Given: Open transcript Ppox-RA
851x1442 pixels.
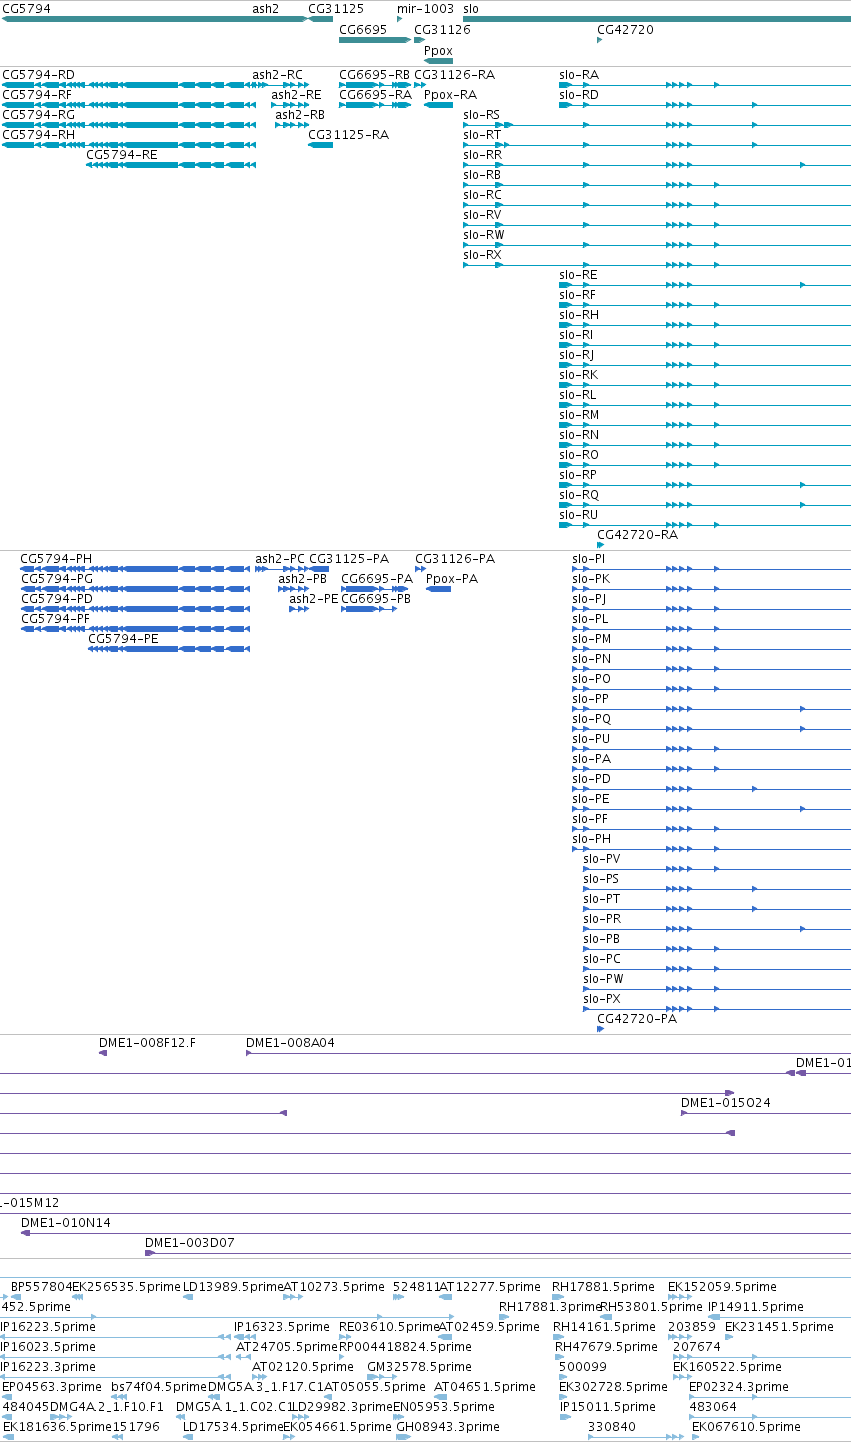Looking at the screenshot, I should tap(450, 95).
